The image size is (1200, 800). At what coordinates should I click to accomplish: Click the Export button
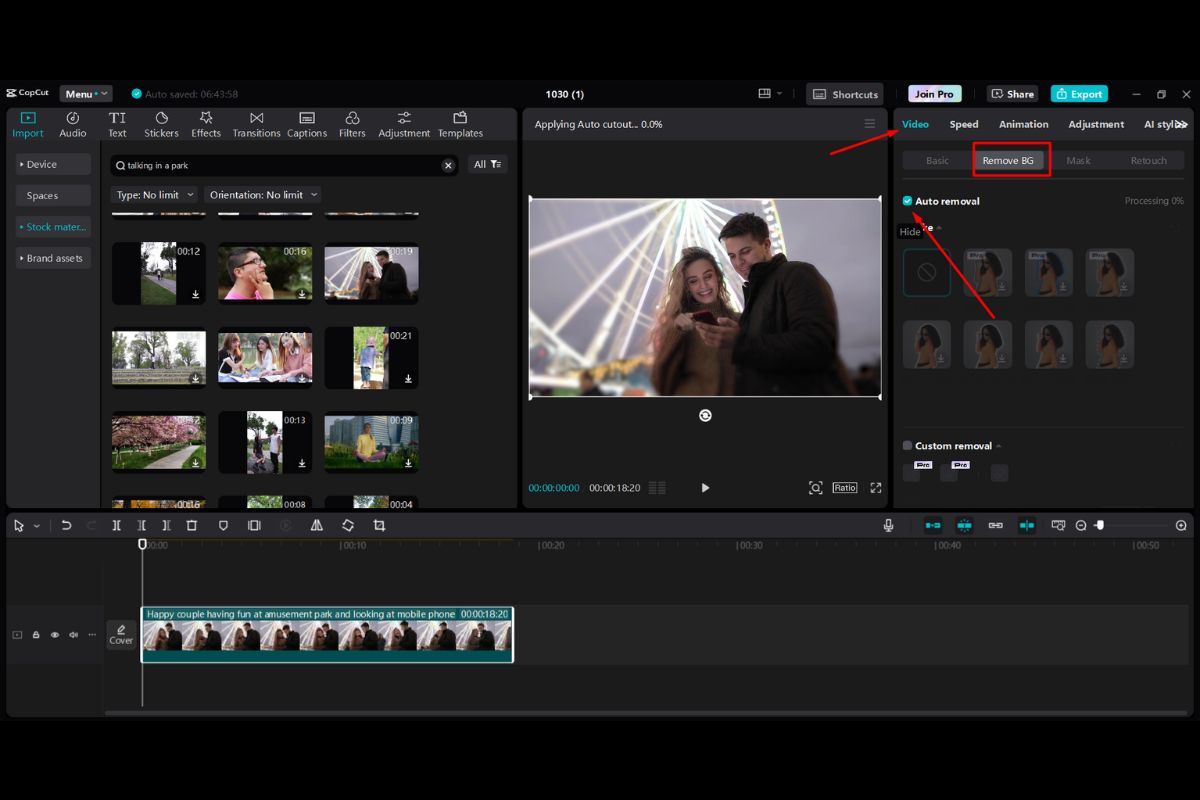[1079, 94]
